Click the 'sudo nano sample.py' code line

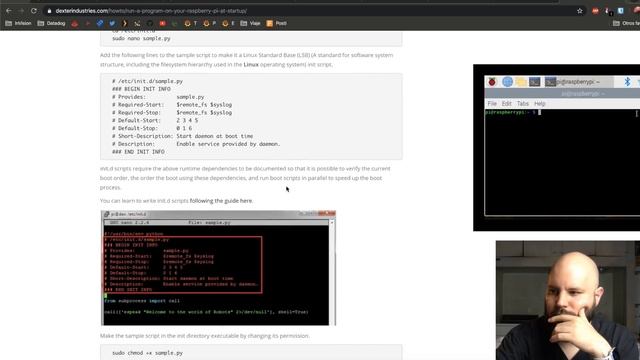[141, 38]
